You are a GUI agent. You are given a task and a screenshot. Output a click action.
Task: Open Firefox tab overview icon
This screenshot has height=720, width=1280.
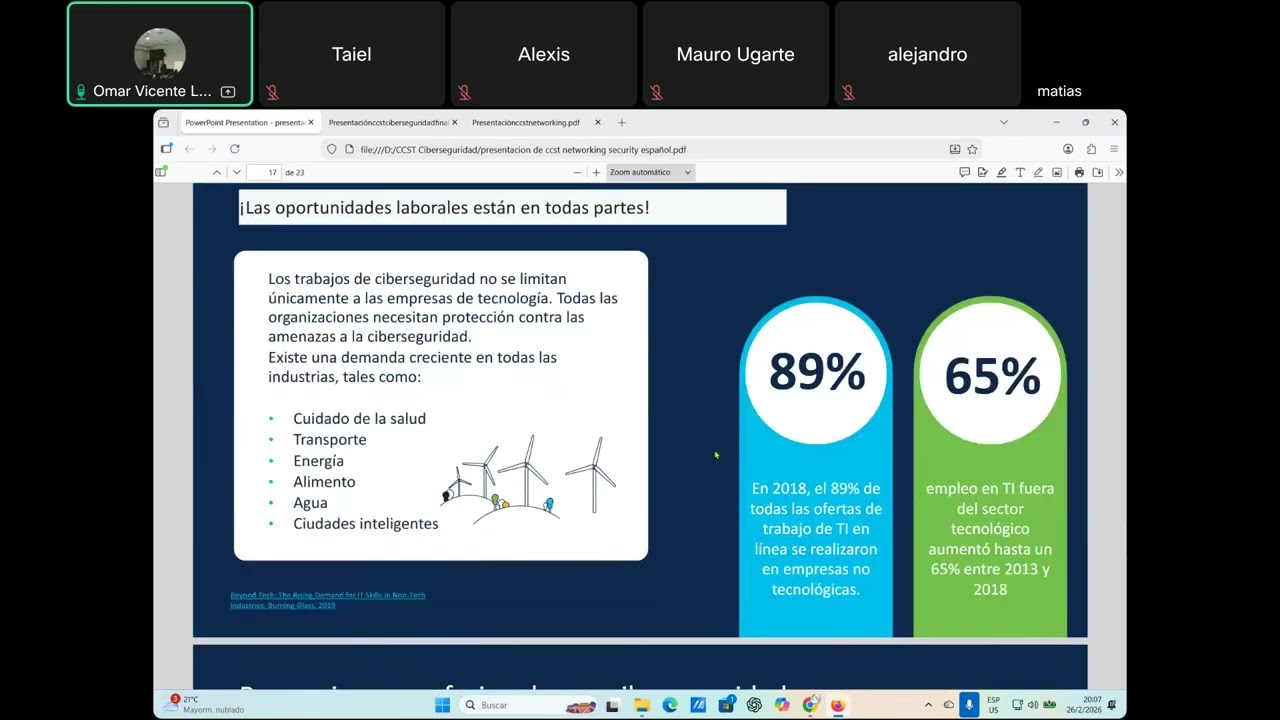click(163, 123)
